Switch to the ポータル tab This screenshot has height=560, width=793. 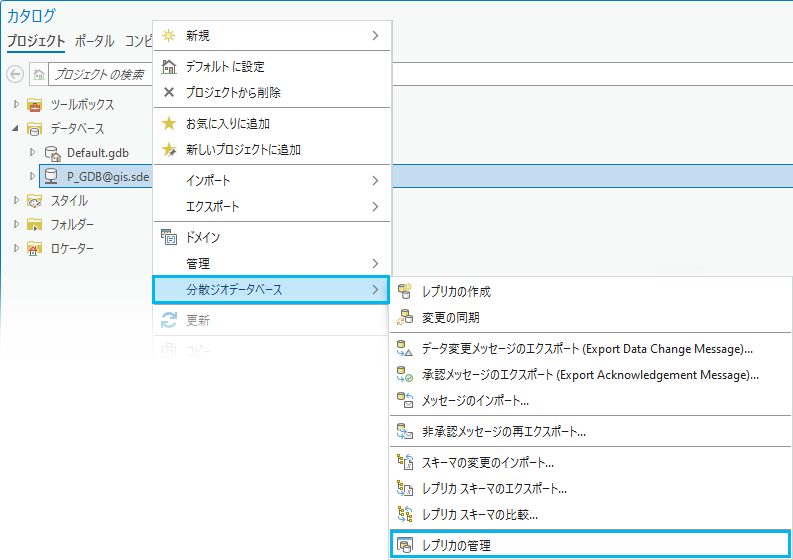tap(95, 41)
